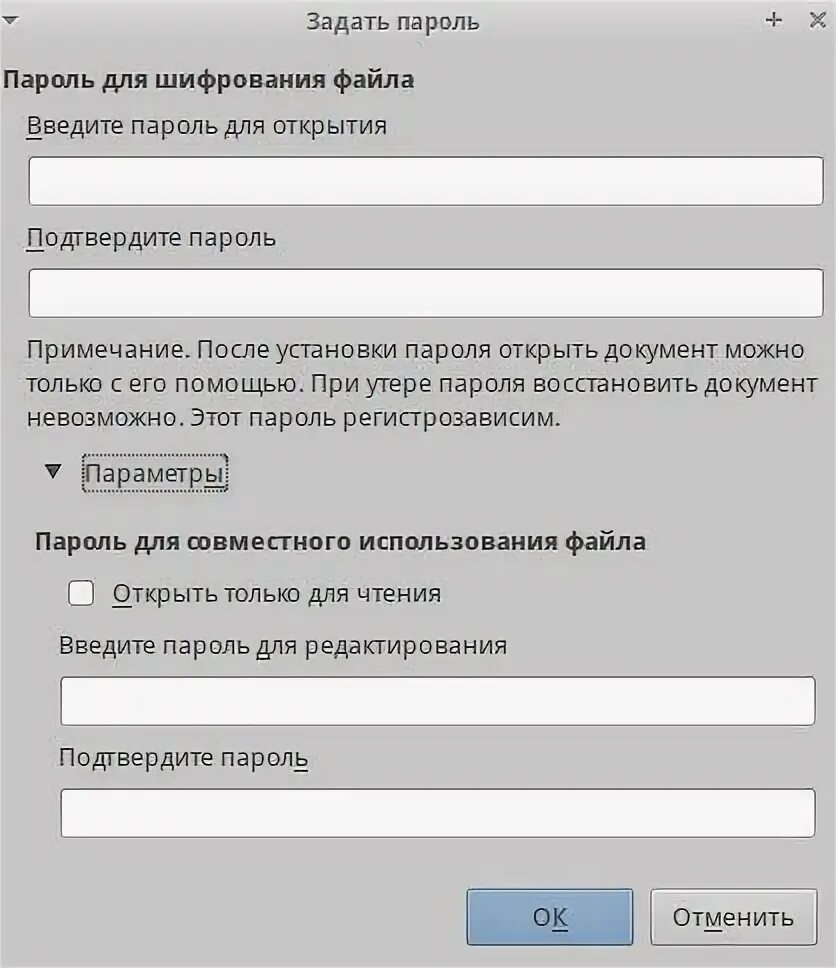Click the Задать пароль title bar text

pyautogui.click(x=393, y=22)
